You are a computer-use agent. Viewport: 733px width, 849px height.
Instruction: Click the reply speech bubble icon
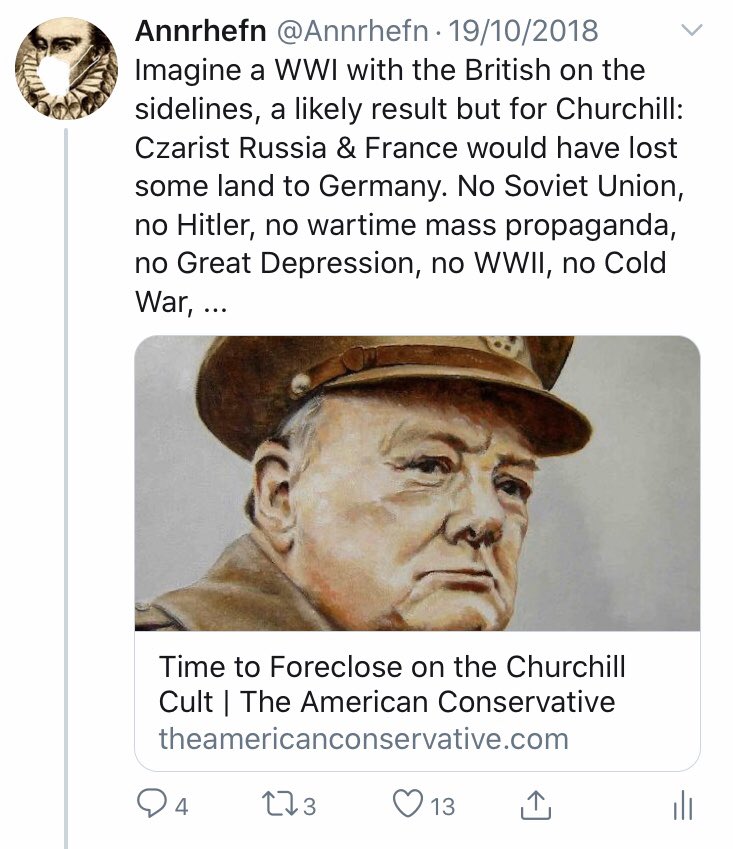(x=148, y=803)
